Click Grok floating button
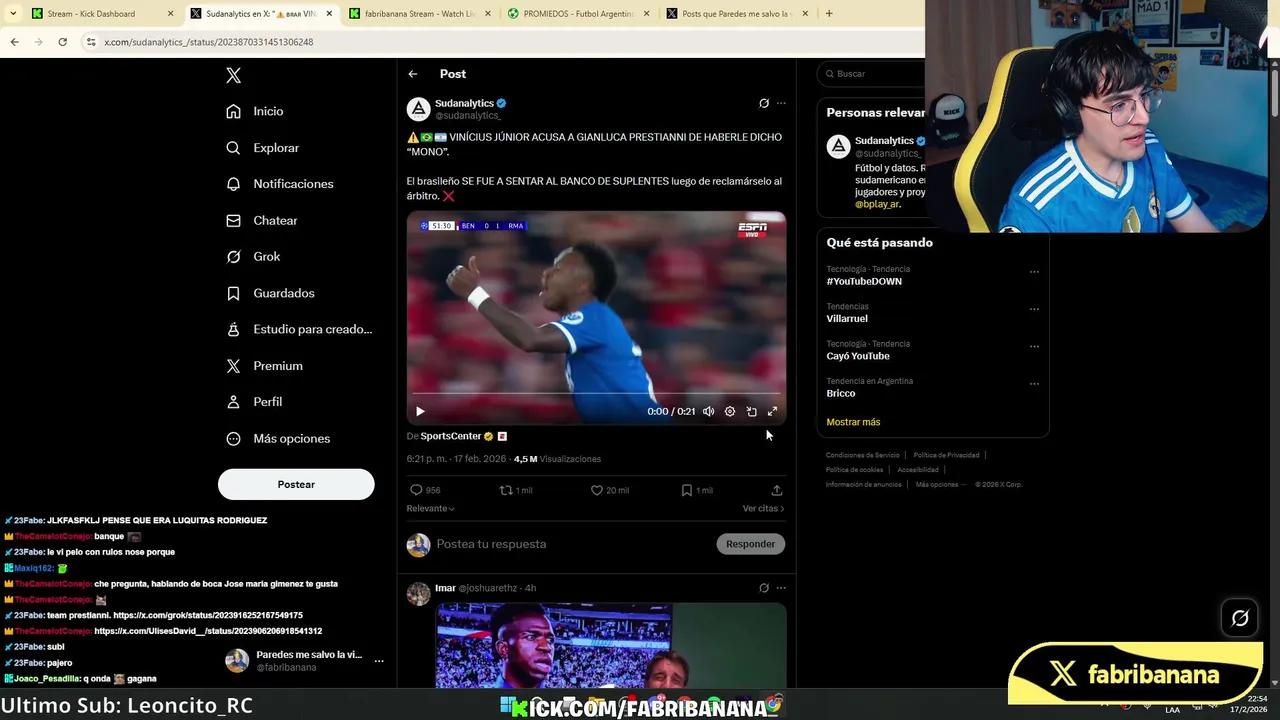Screen dimensions: 1280x720 point(1240,619)
